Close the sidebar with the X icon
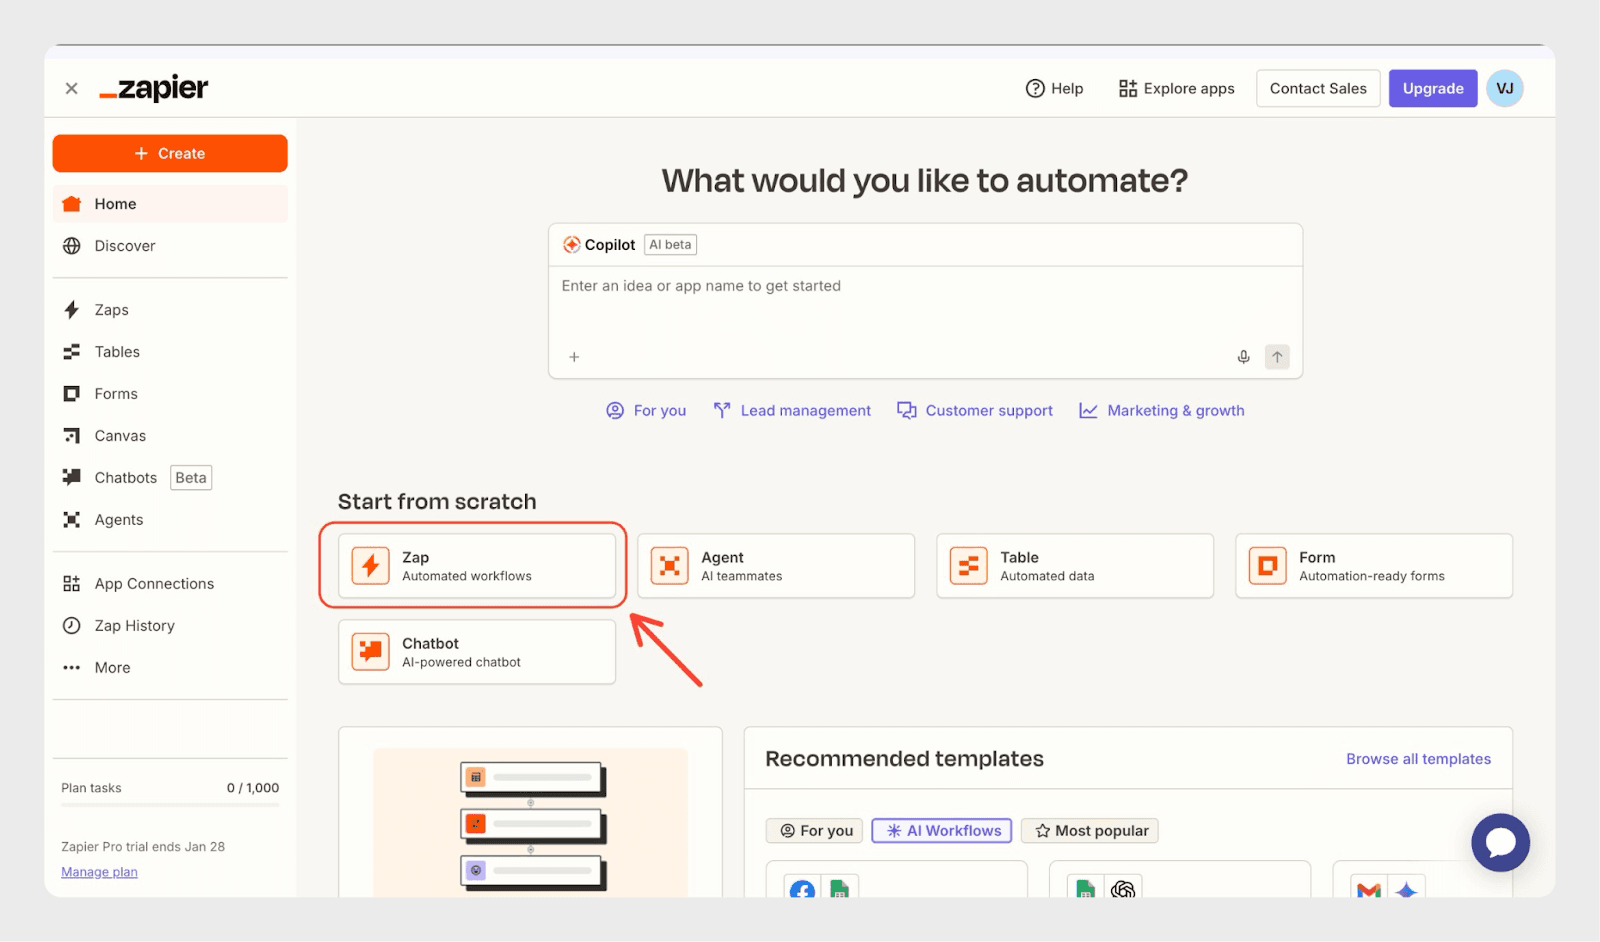 (72, 89)
